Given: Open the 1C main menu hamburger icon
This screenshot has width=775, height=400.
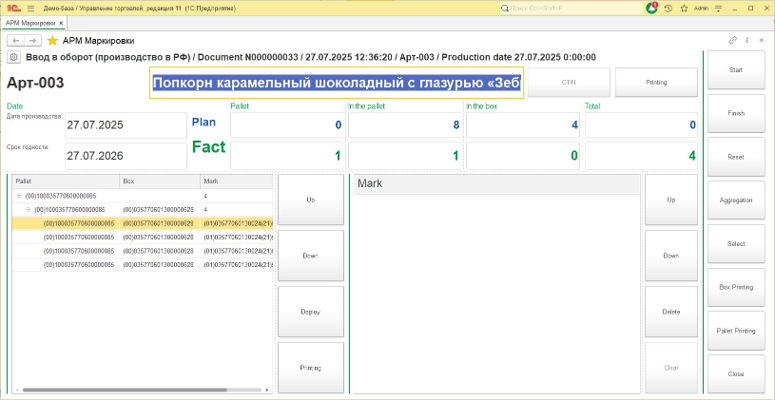Looking at the screenshot, I should (x=31, y=8).
